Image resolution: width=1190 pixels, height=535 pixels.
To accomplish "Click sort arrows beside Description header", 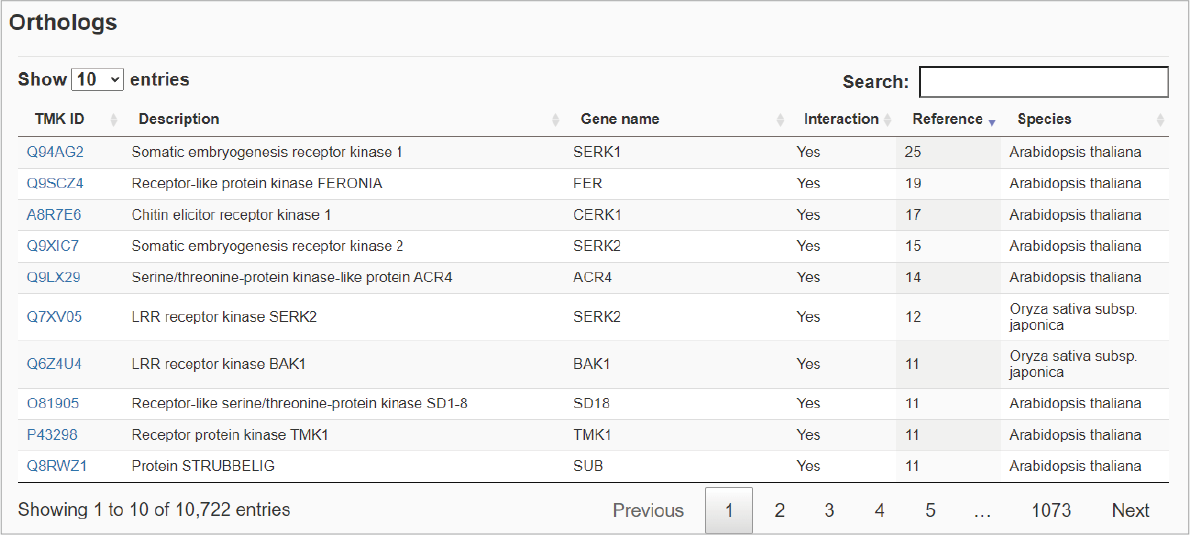I will tap(556, 120).
